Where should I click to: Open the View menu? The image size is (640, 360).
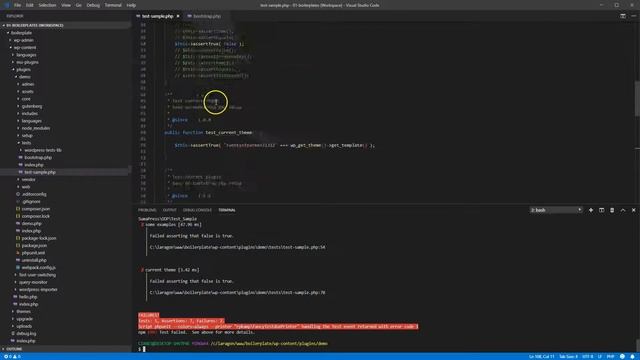point(66,5)
